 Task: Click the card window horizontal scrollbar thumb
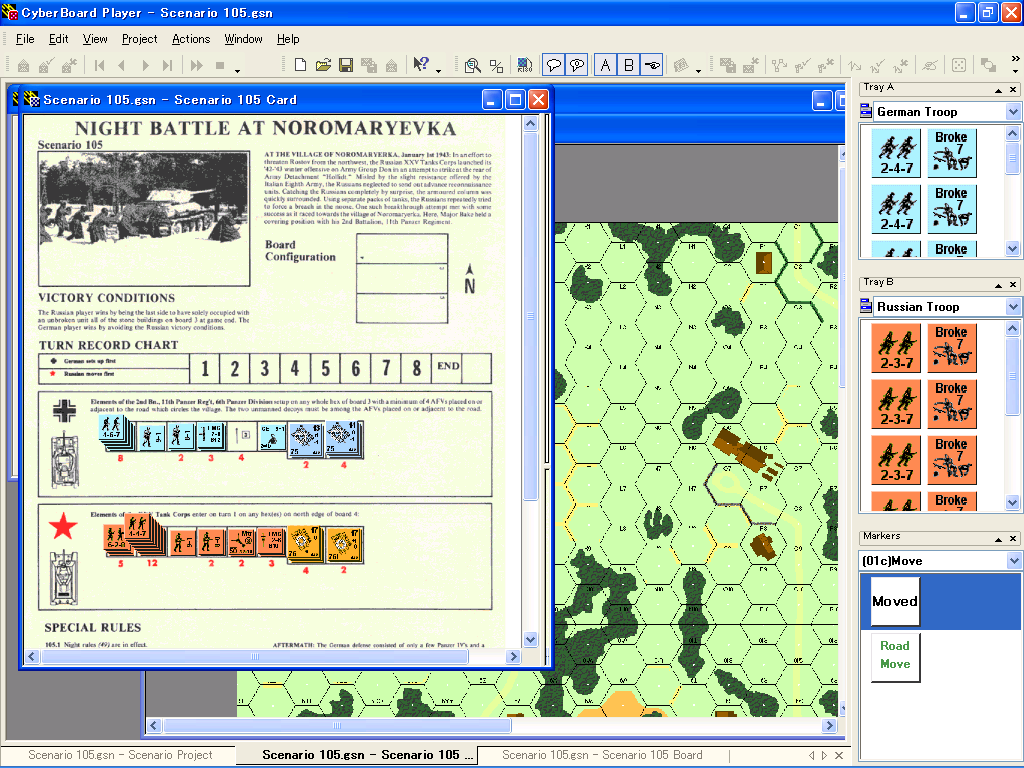click(x=255, y=656)
